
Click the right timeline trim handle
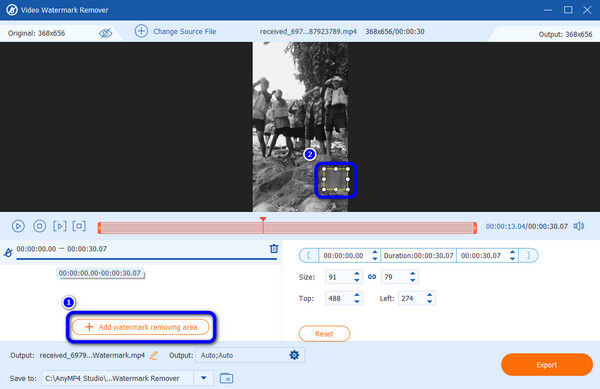tap(475, 228)
